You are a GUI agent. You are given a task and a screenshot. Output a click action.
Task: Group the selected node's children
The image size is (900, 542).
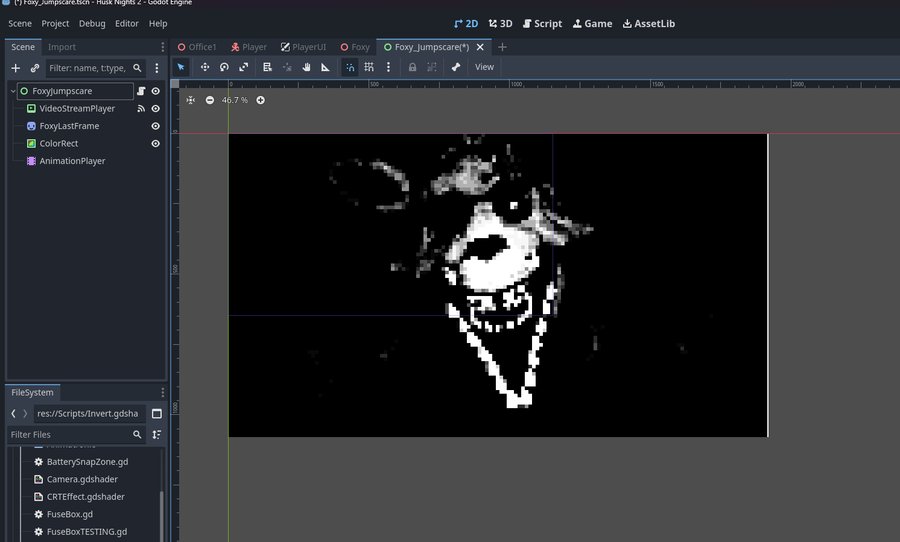point(432,67)
